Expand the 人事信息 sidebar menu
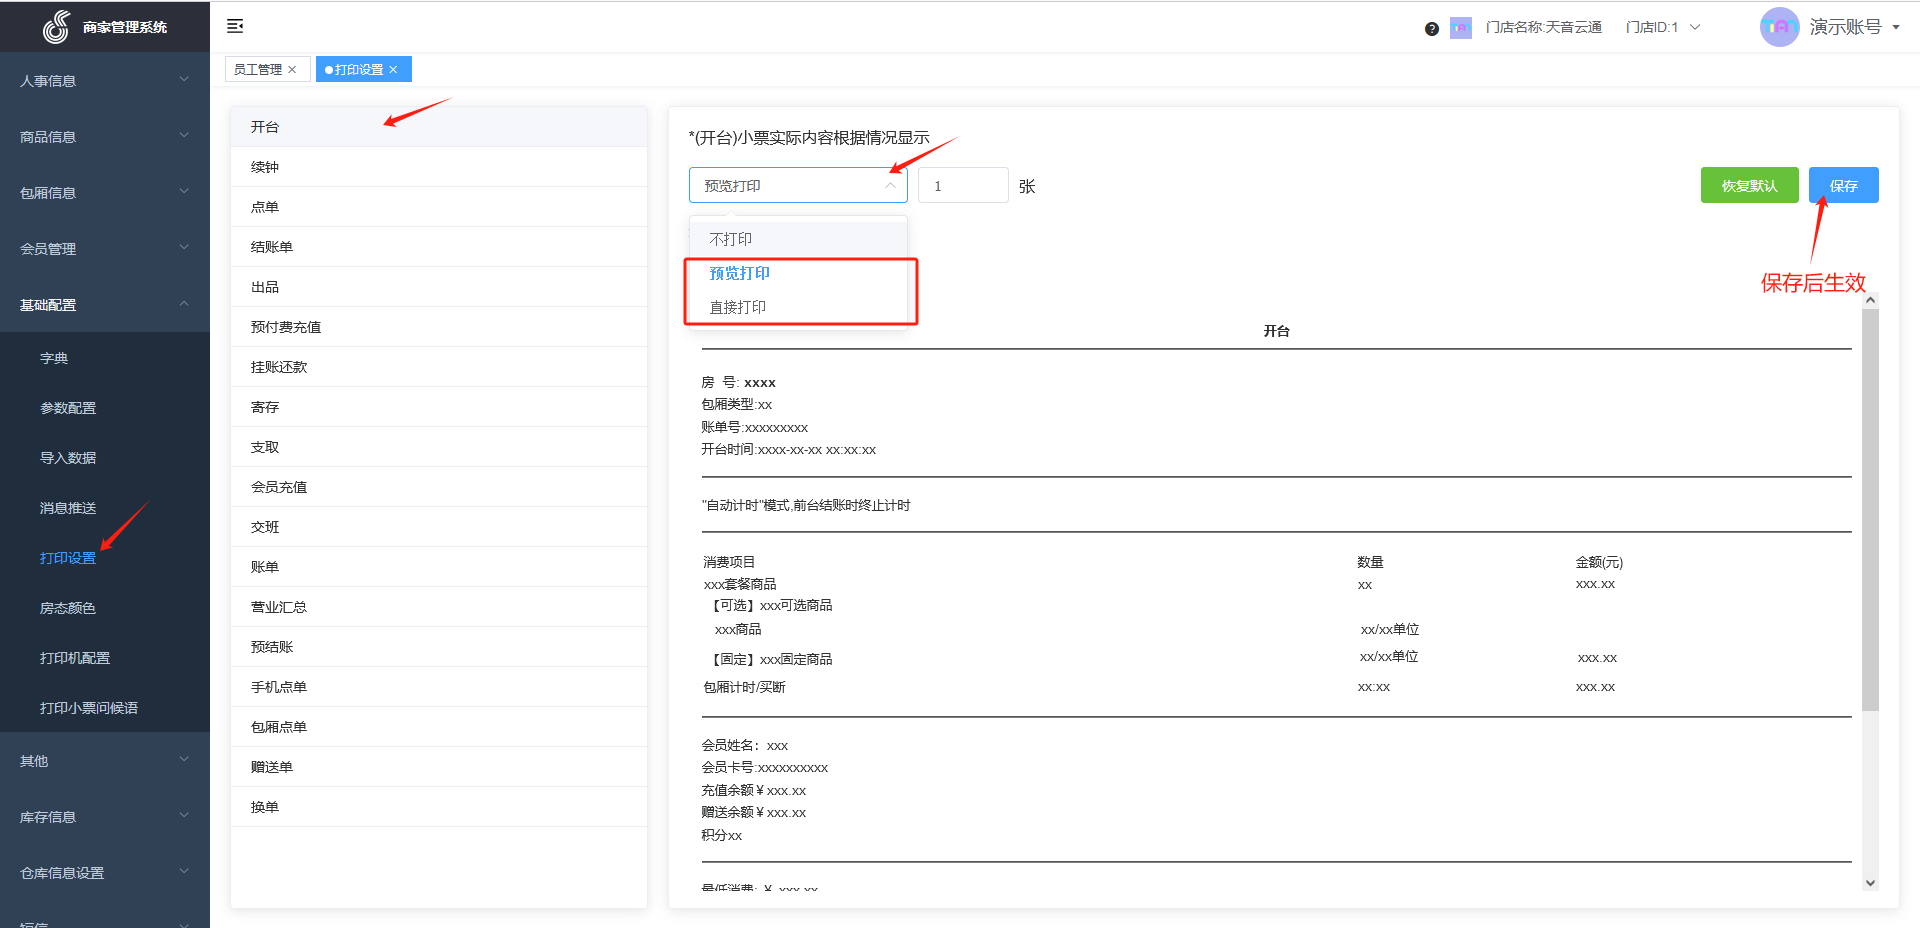Viewport: 1920px width, 928px height. [105, 80]
